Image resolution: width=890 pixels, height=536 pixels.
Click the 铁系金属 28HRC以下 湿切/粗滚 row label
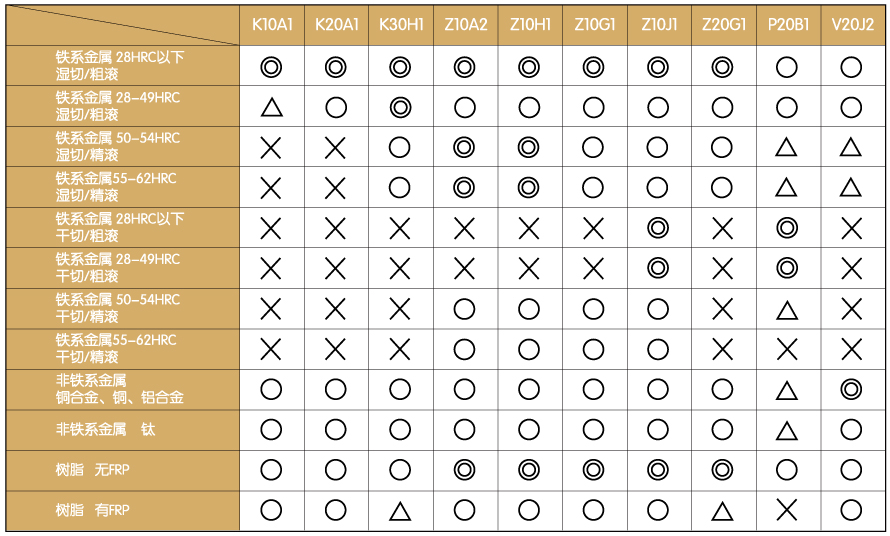click(120, 66)
